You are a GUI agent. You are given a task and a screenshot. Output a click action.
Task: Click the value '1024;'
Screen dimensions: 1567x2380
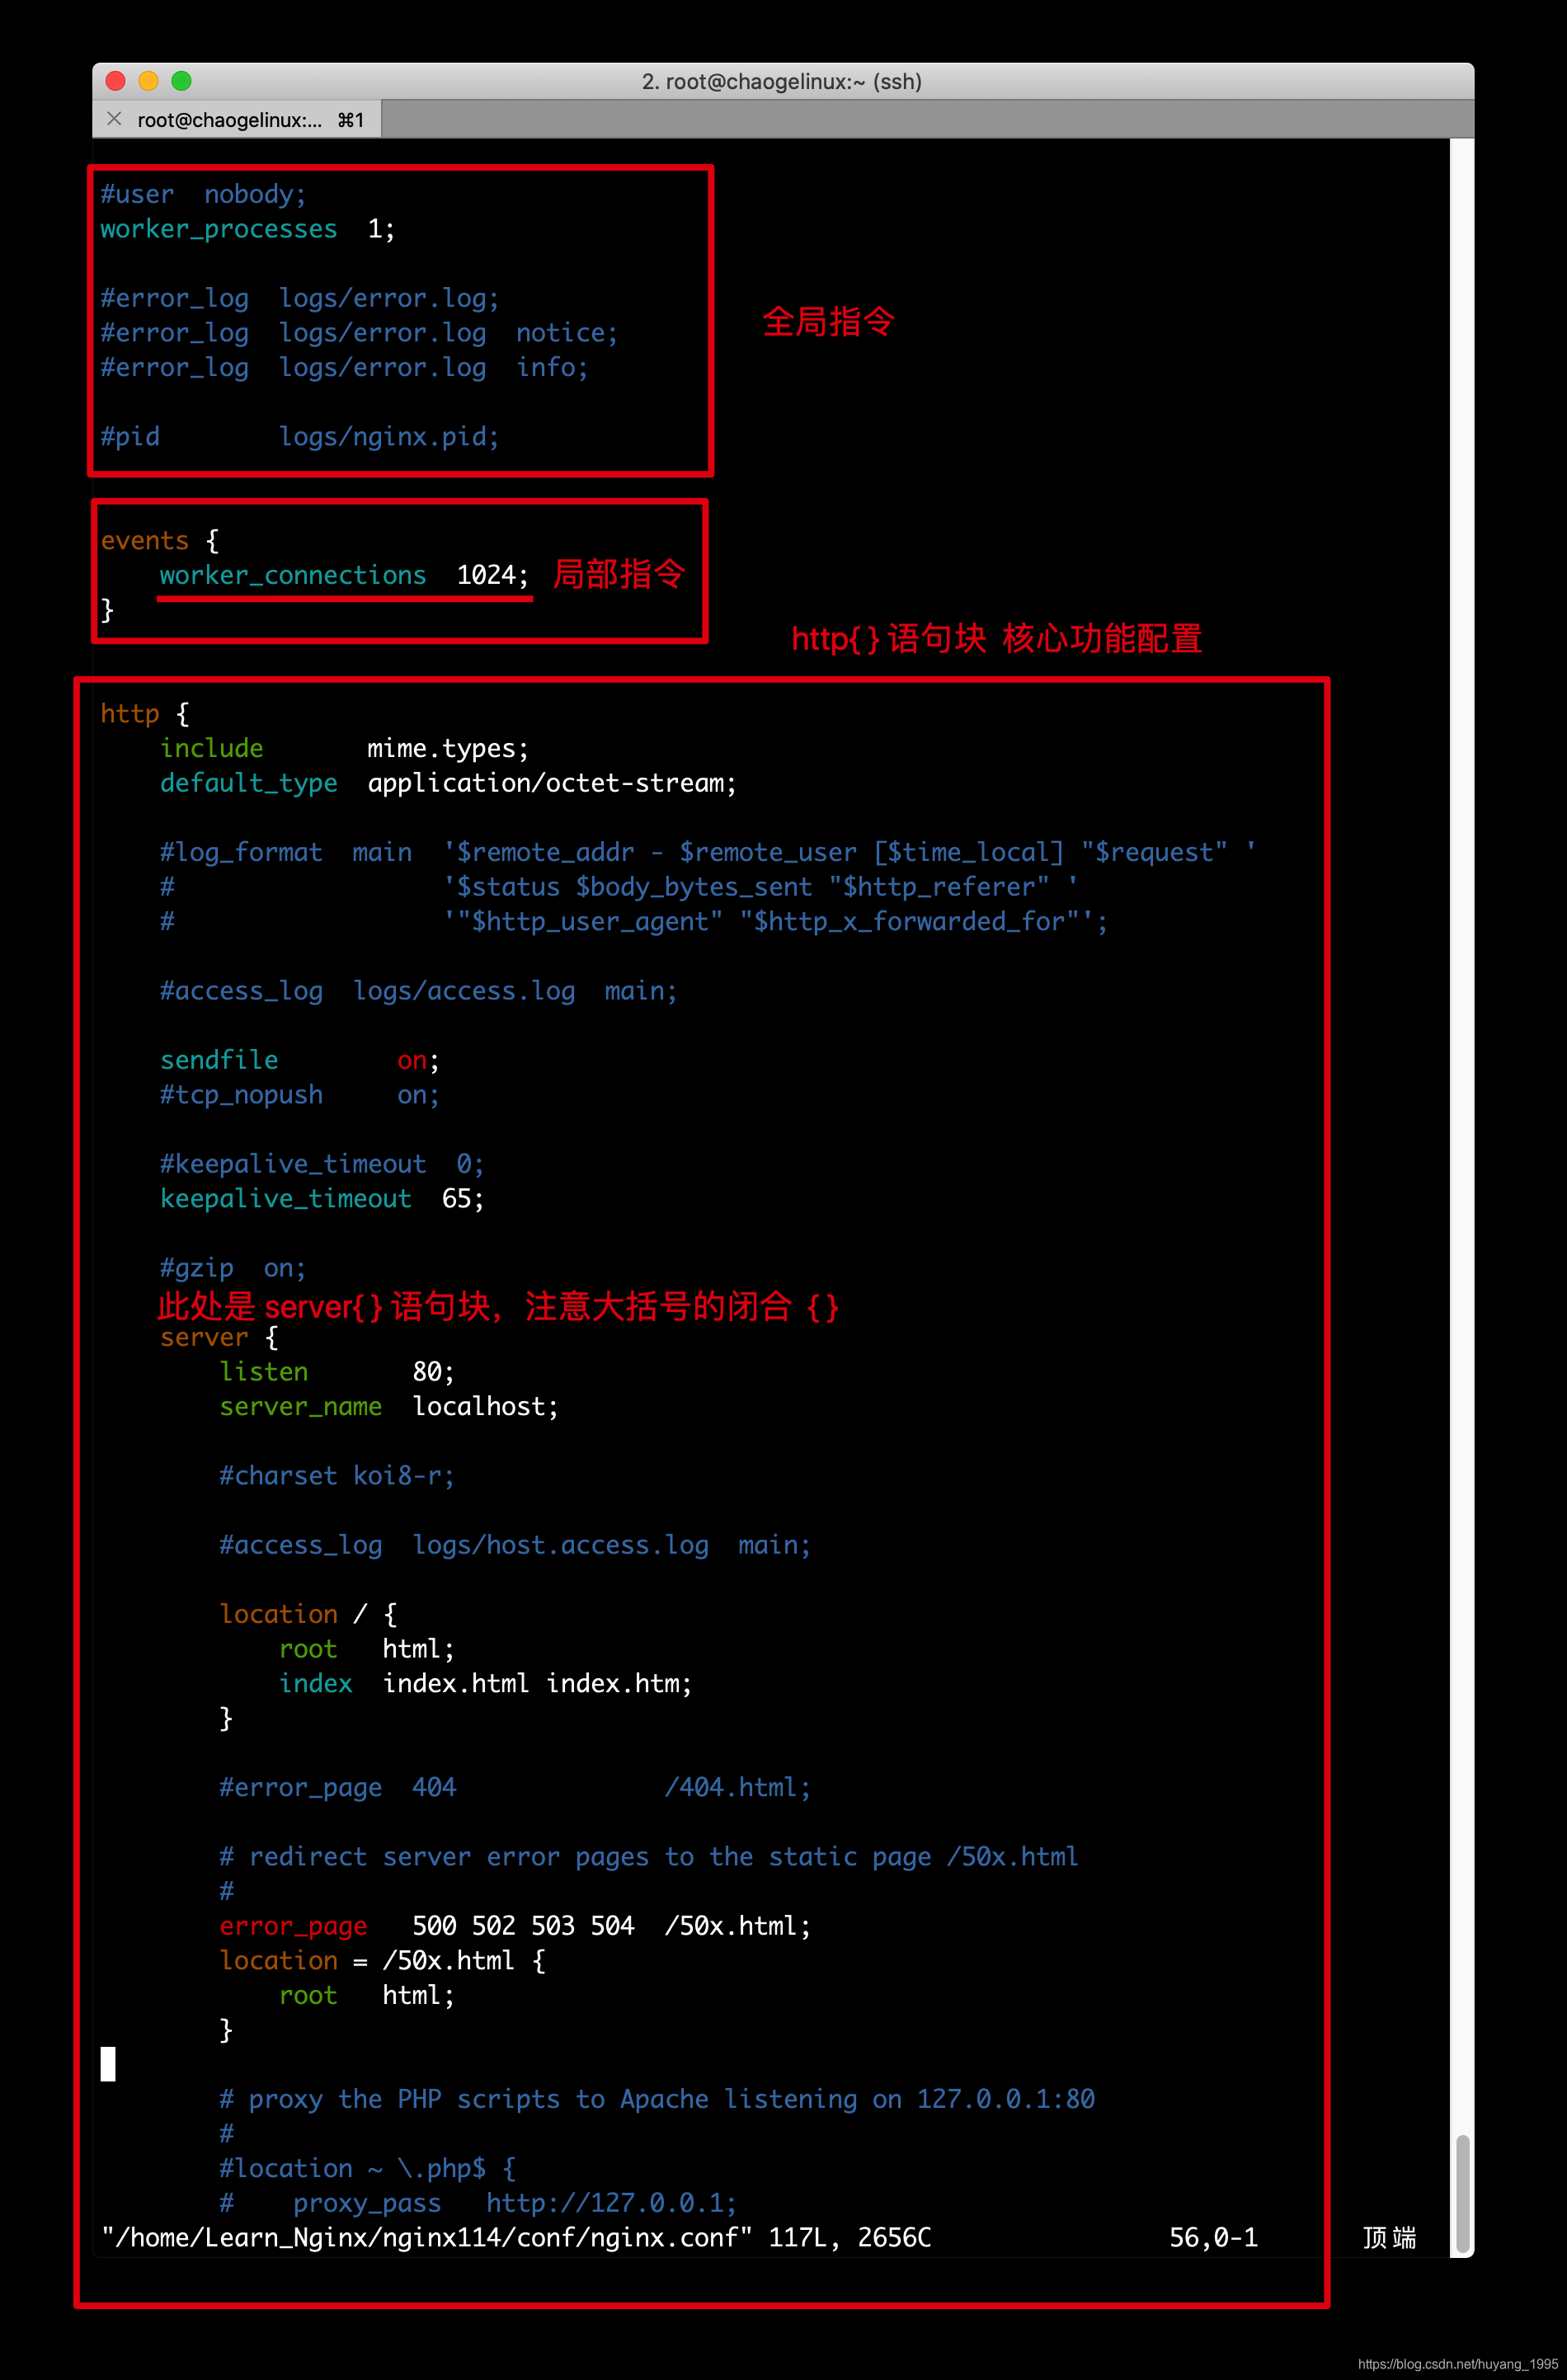[x=492, y=575]
